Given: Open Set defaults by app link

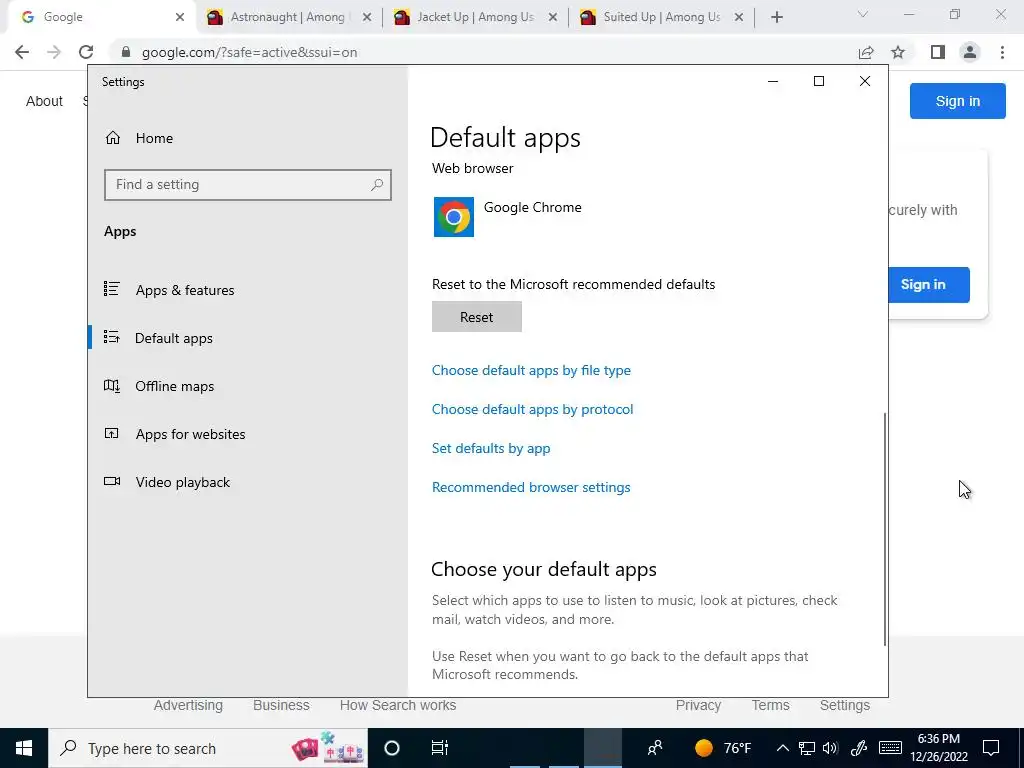Looking at the screenshot, I should [x=491, y=448].
